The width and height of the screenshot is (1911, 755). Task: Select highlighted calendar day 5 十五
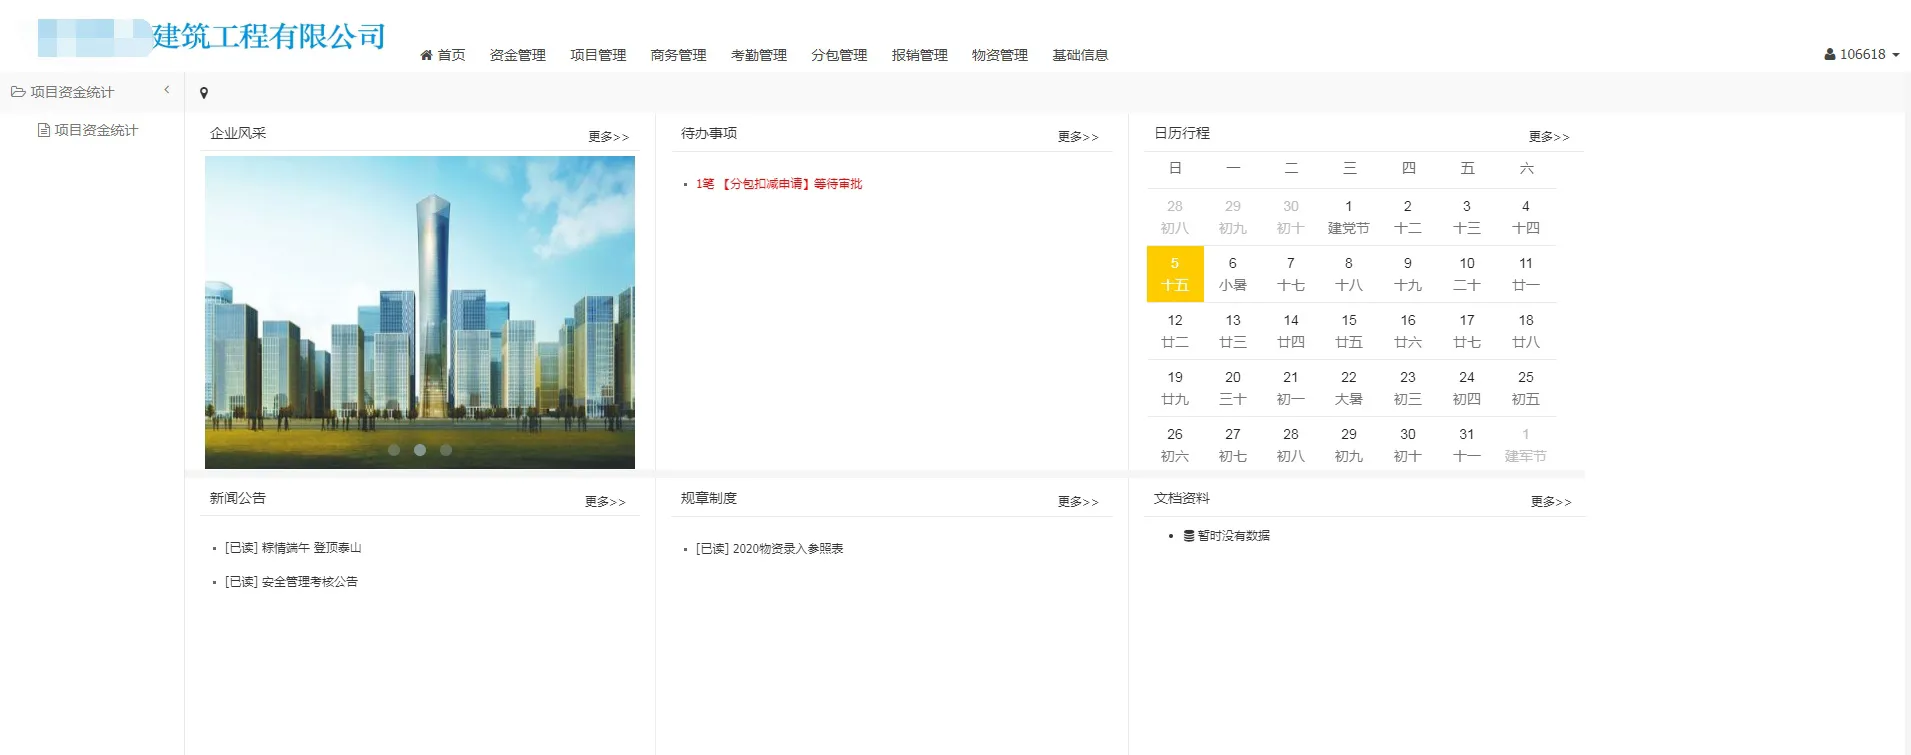point(1175,274)
